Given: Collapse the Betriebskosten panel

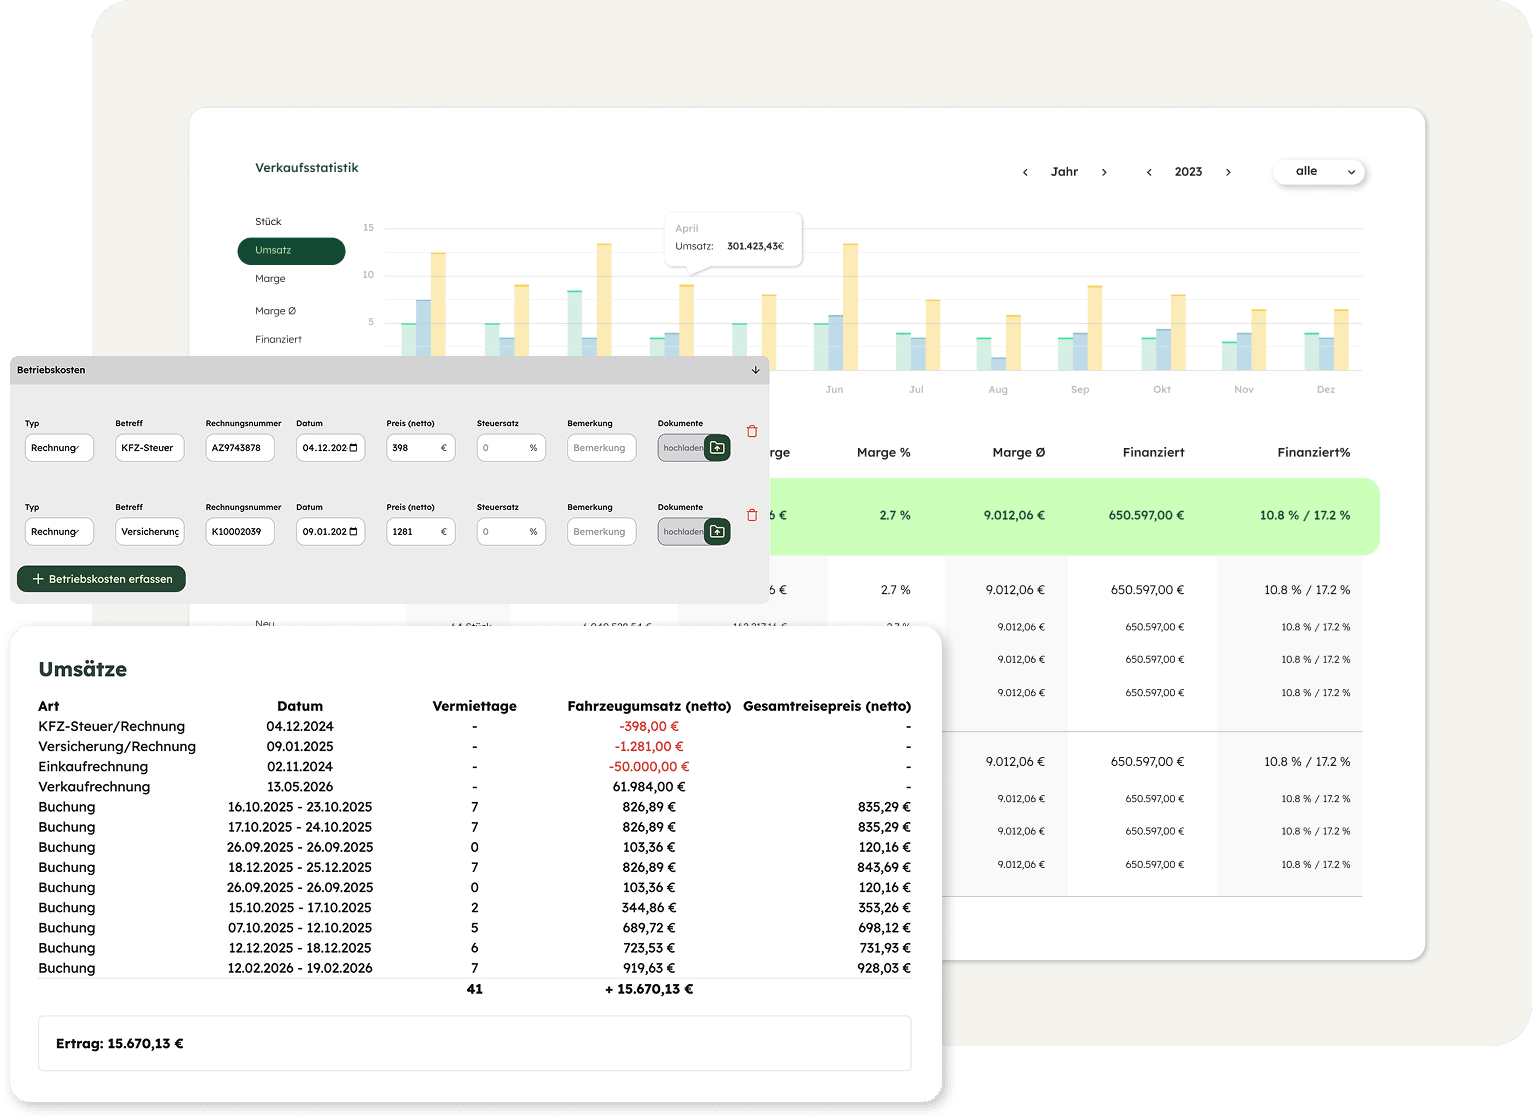Looking at the screenshot, I should [755, 370].
